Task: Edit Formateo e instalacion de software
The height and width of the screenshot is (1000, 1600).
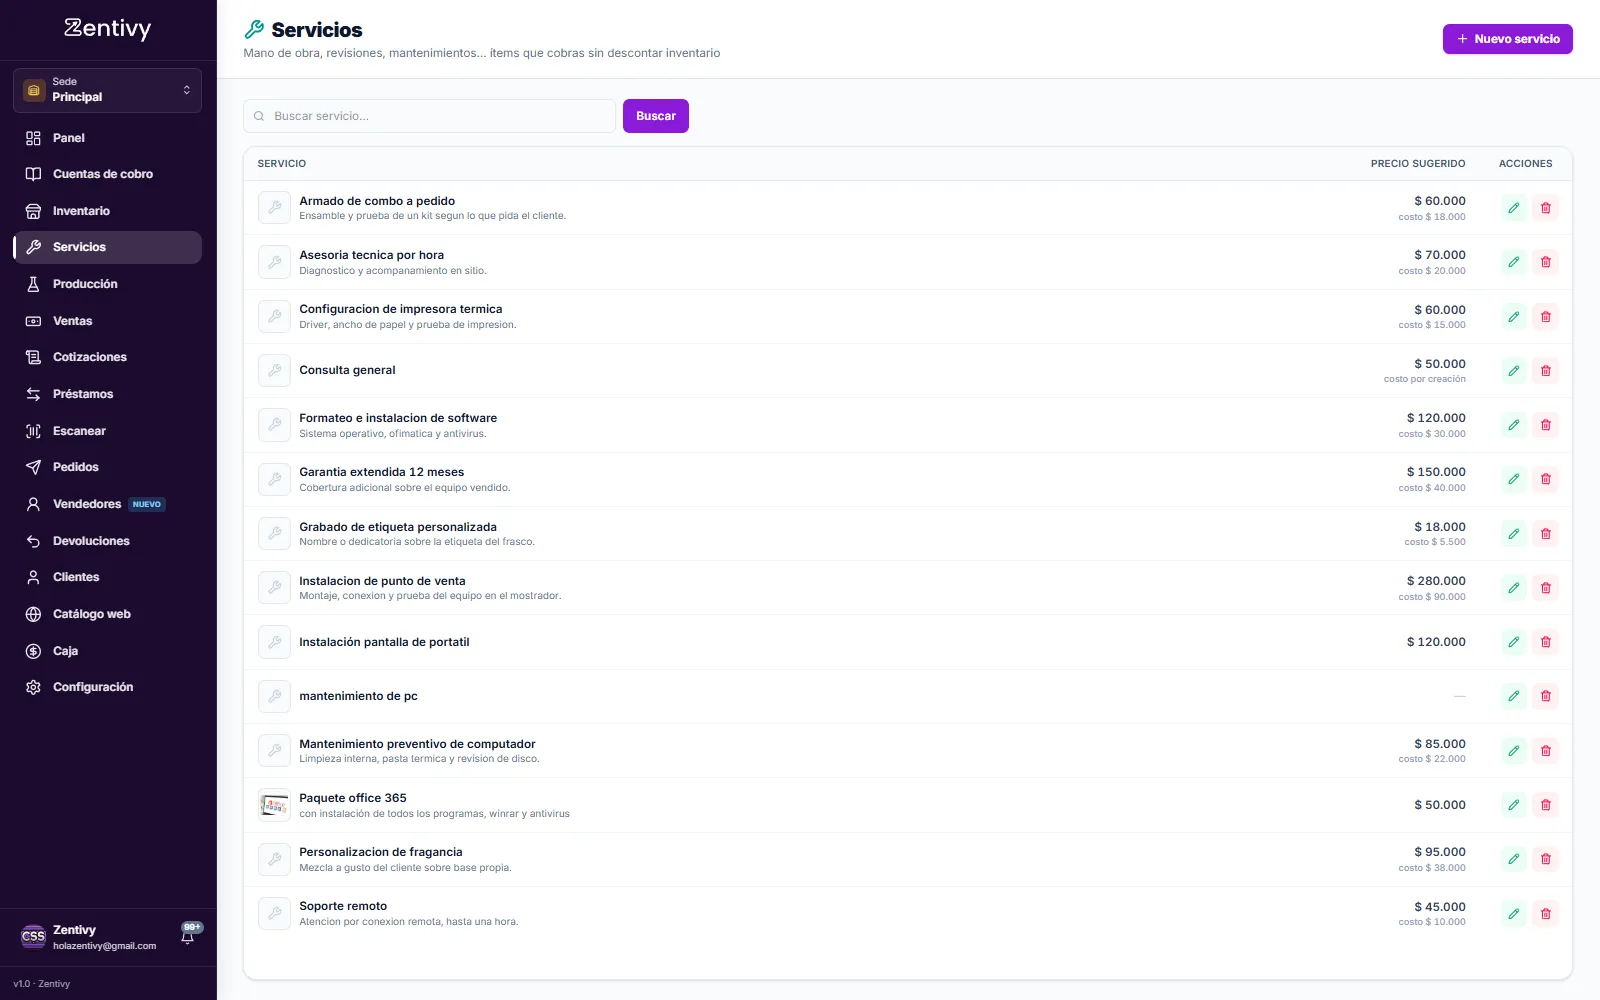Action: point(1514,425)
